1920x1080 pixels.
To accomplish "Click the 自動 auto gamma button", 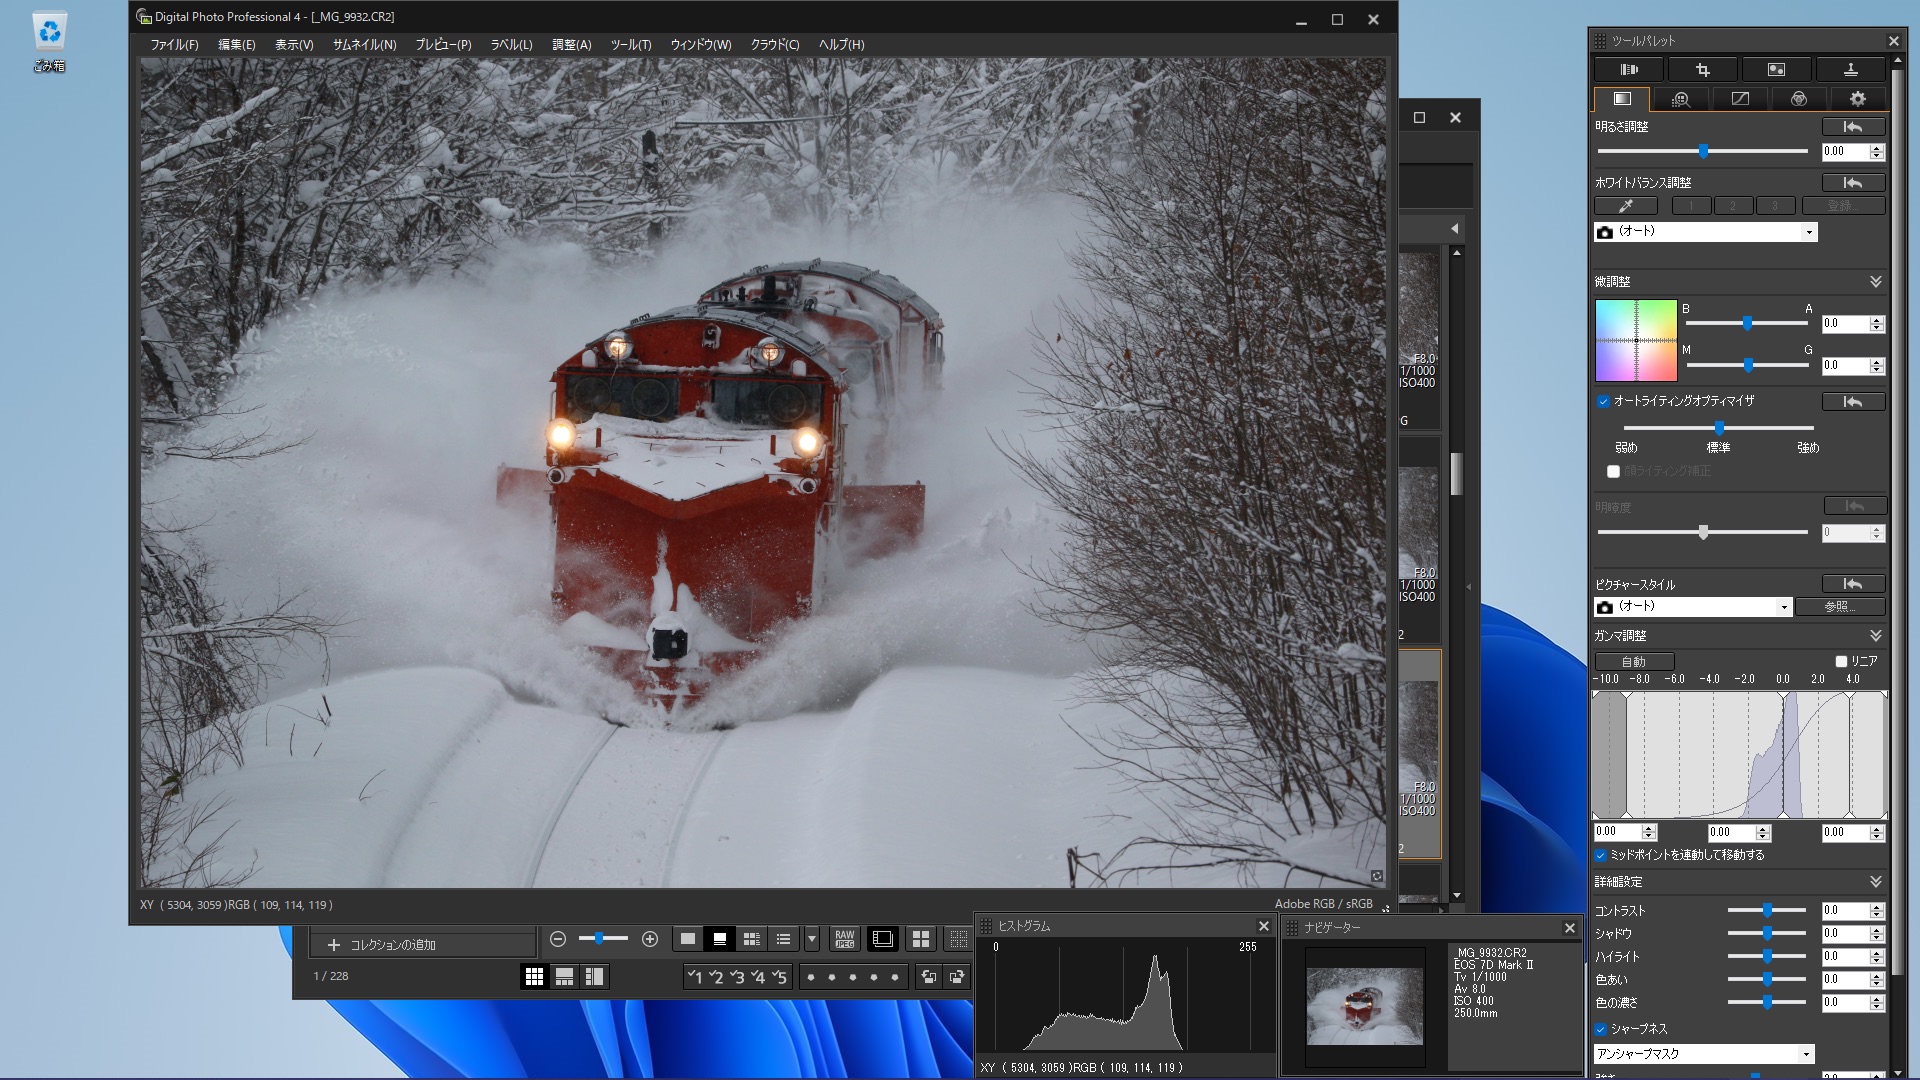I will tap(1634, 662).
